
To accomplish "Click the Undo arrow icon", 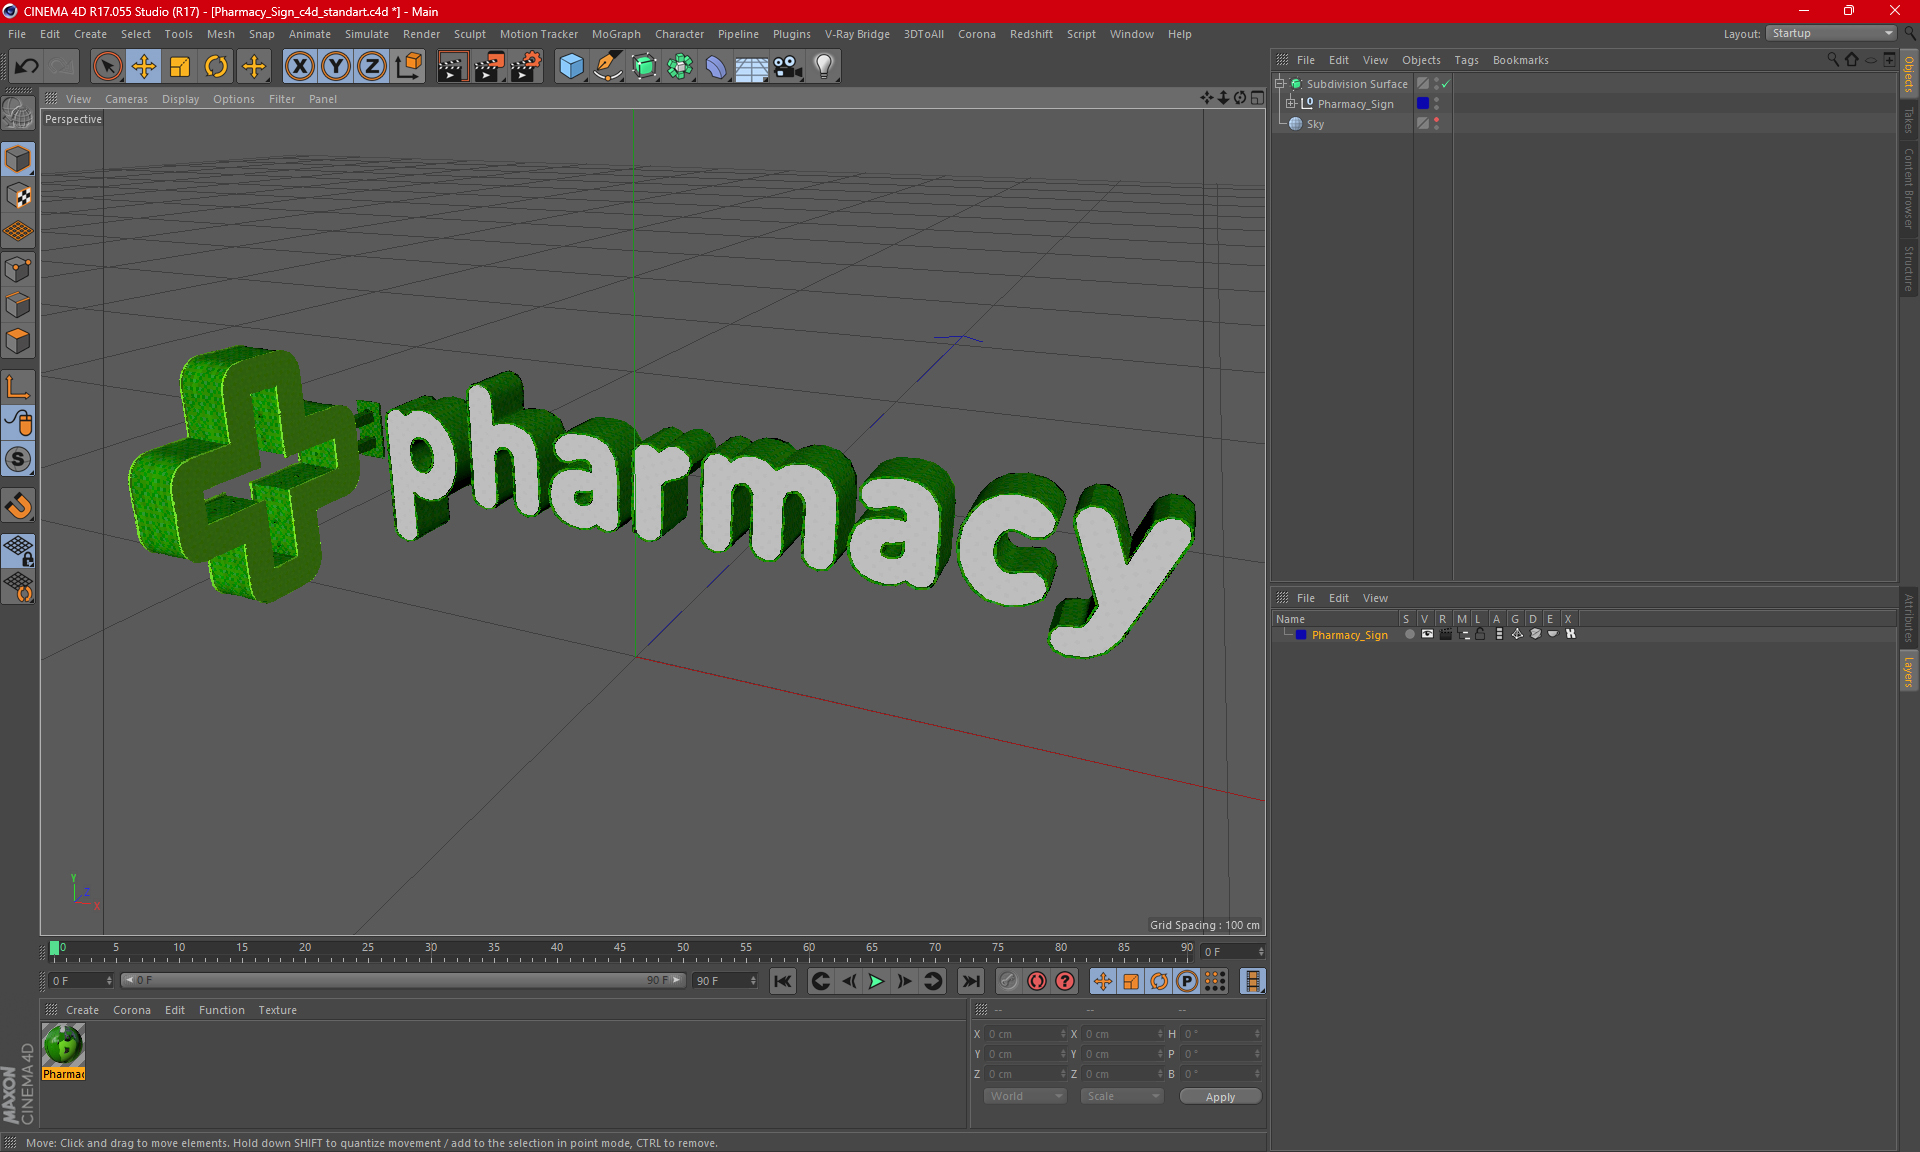I will point(26,67).
